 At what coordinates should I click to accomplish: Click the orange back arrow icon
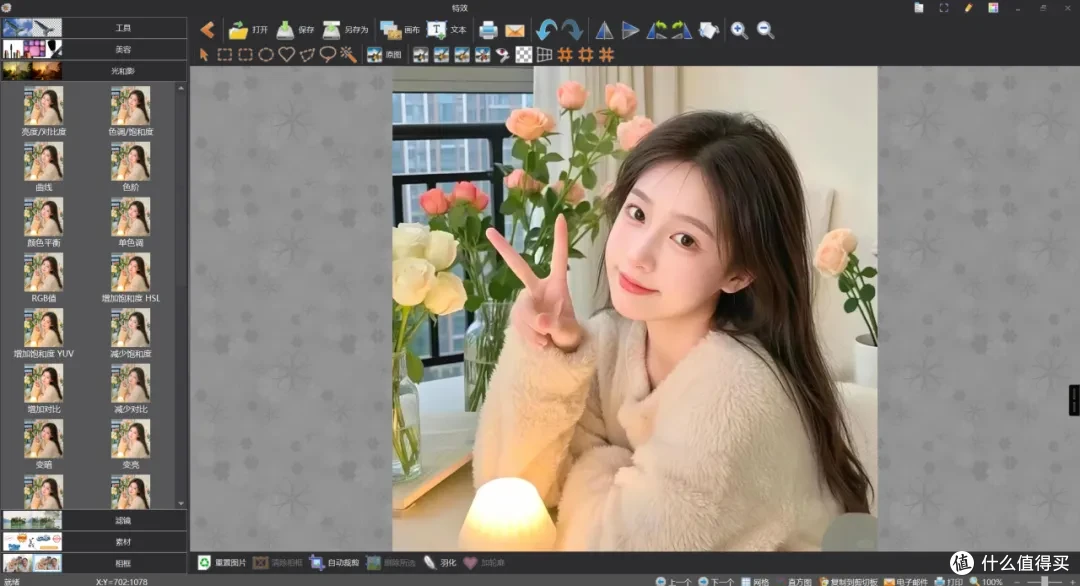click(207, 30)
